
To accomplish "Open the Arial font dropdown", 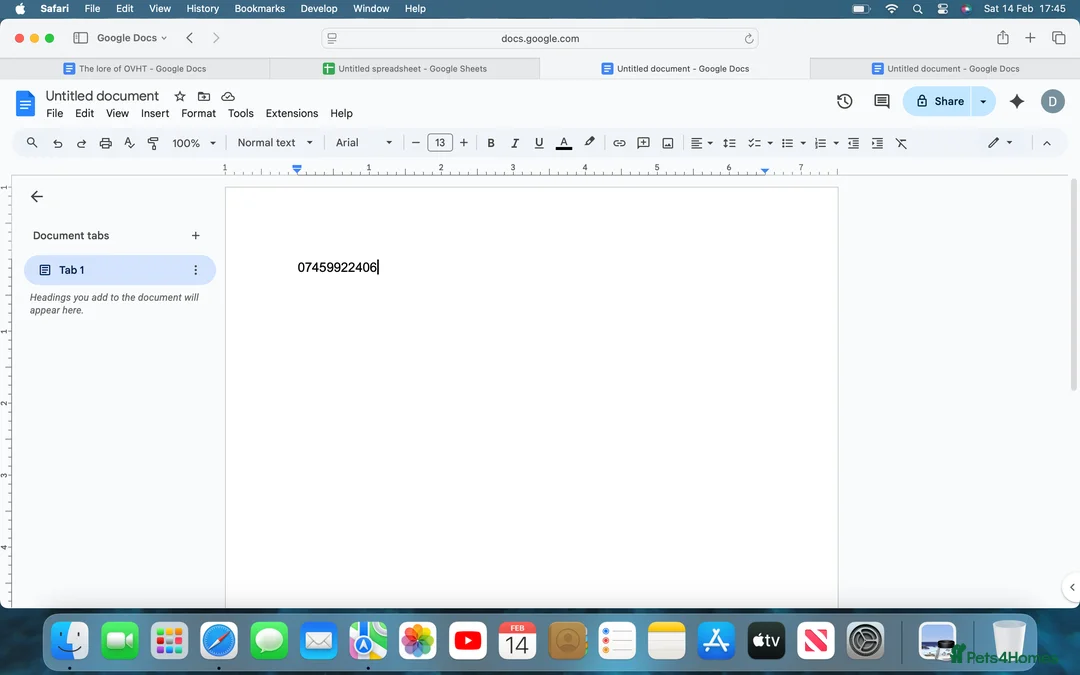I will click(364, 143).
